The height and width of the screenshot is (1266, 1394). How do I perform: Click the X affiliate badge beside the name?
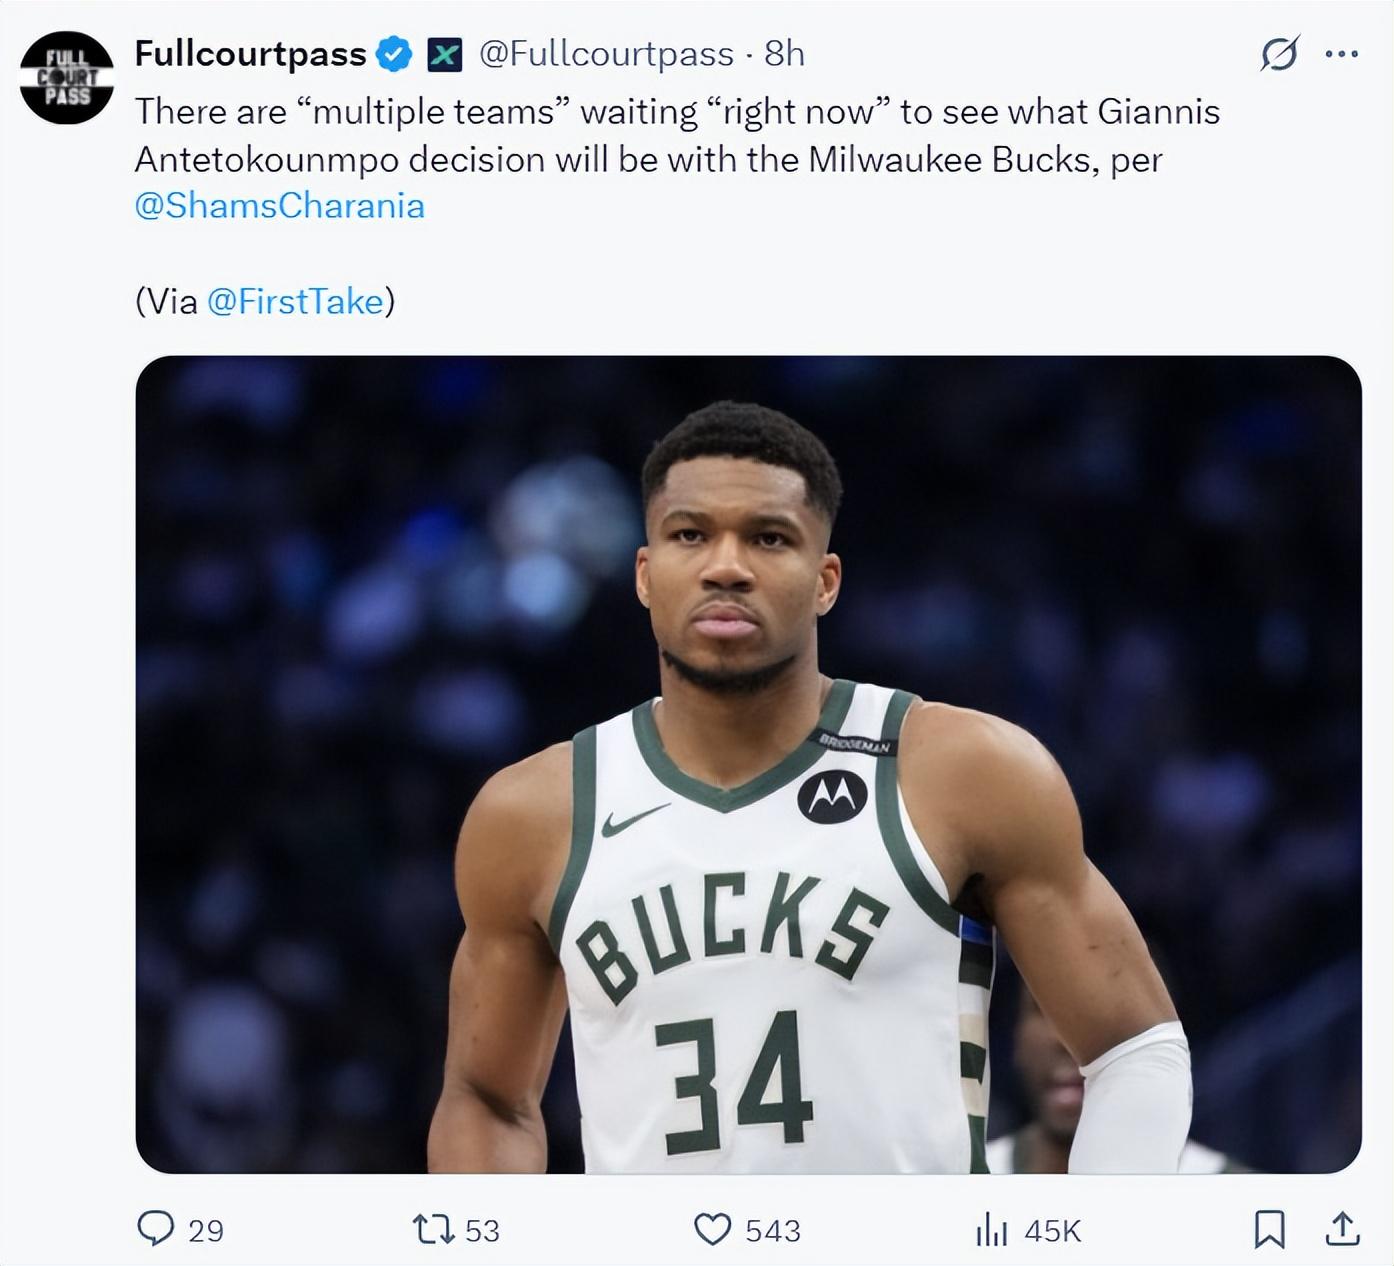point(444,54)
